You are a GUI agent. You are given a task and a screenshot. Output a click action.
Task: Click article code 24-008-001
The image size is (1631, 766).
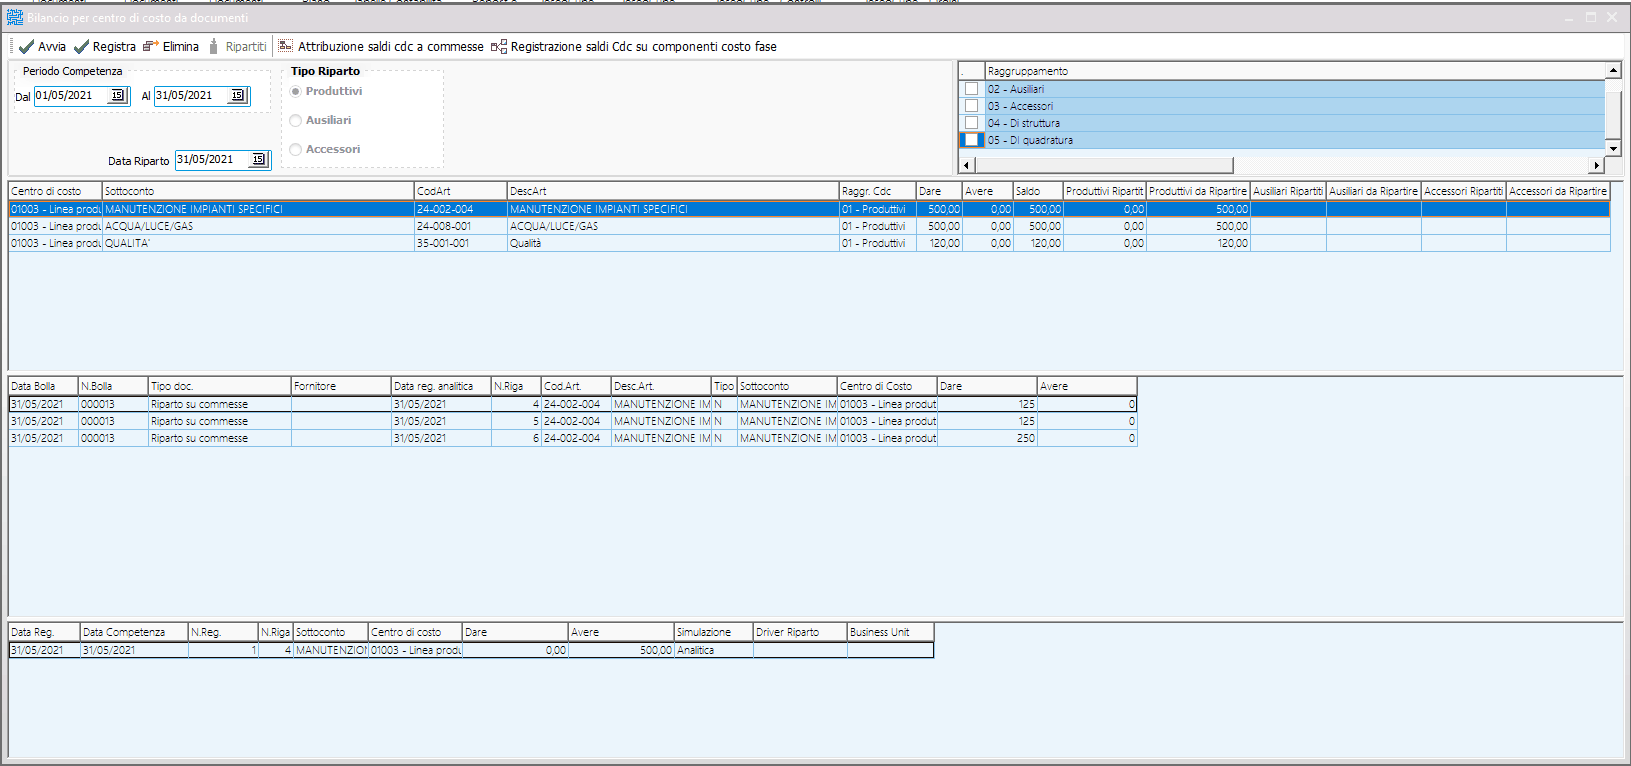point(461,226)
